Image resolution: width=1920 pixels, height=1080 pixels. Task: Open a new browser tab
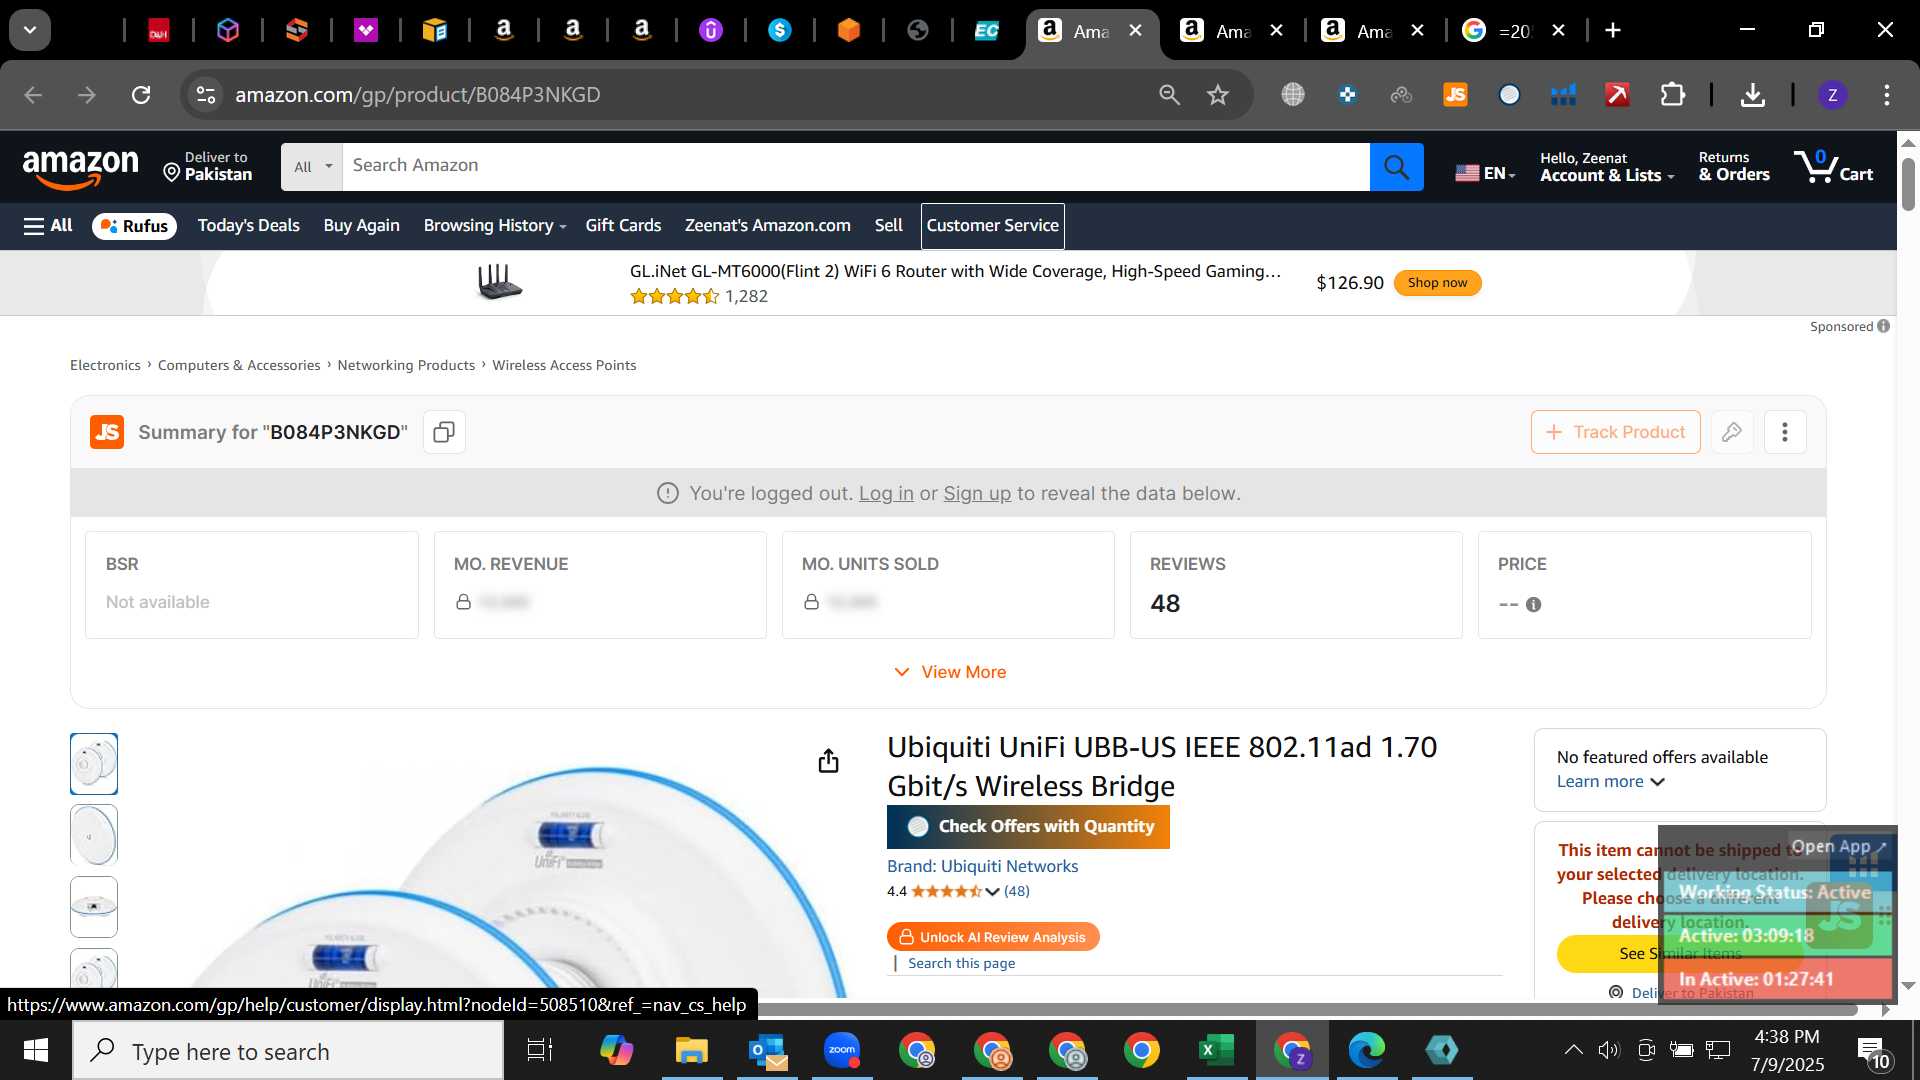[x=1613, y=31]
